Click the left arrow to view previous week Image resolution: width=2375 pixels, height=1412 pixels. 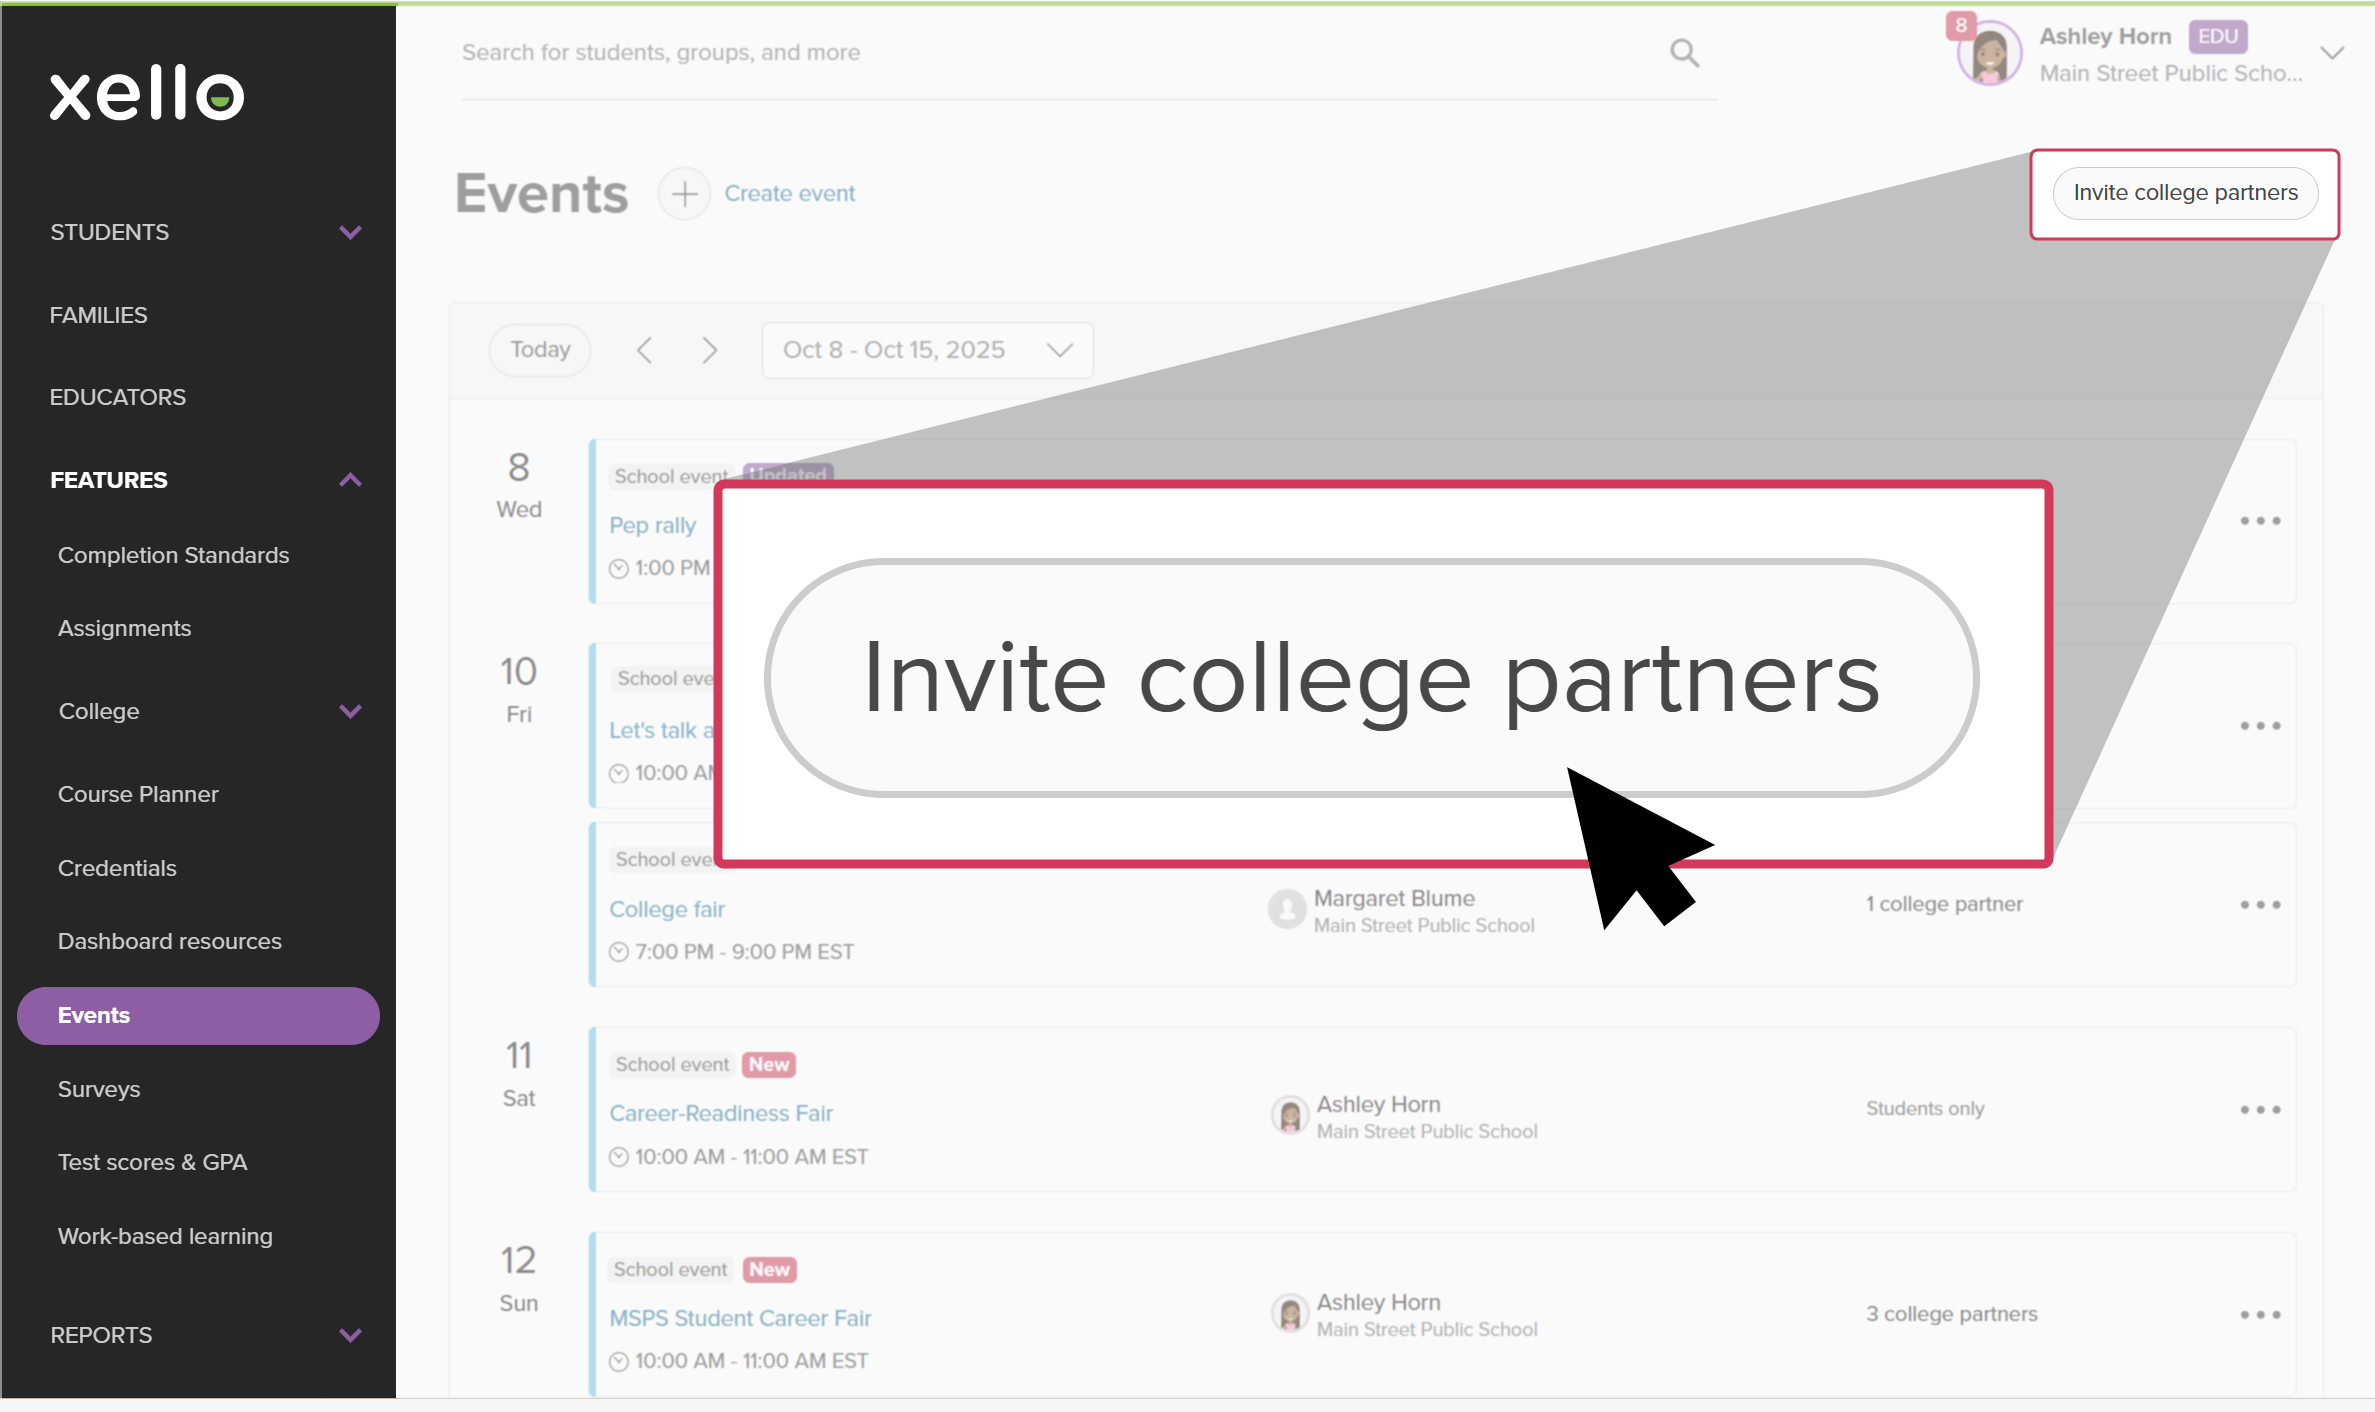point(645,349)
